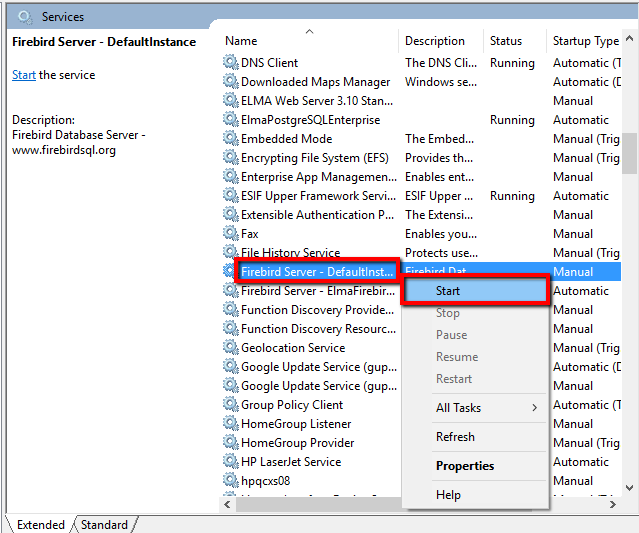Click the vertical scrollbar down arrow

pyautogui.click(x=630, y=488)
